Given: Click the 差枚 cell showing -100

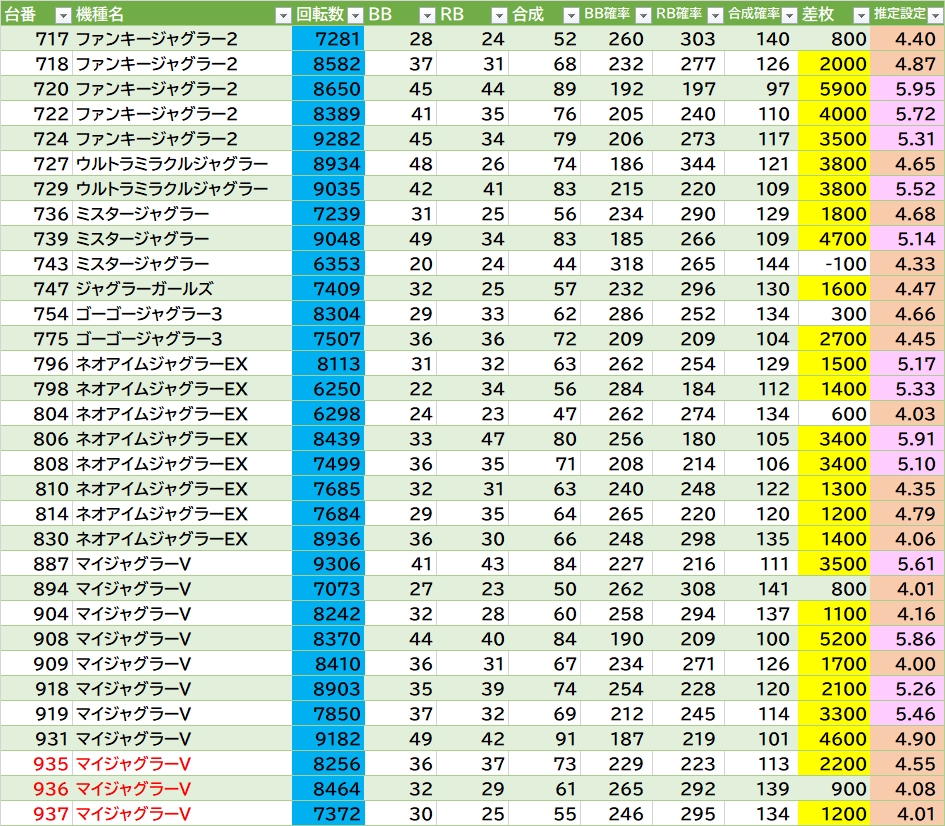Looking at the screenshot, I should tap(834, 263).
